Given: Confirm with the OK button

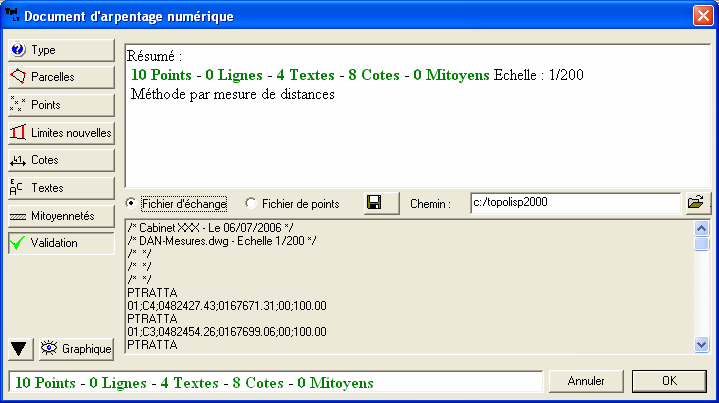Looking at the screenshot, I should point(669,382).
